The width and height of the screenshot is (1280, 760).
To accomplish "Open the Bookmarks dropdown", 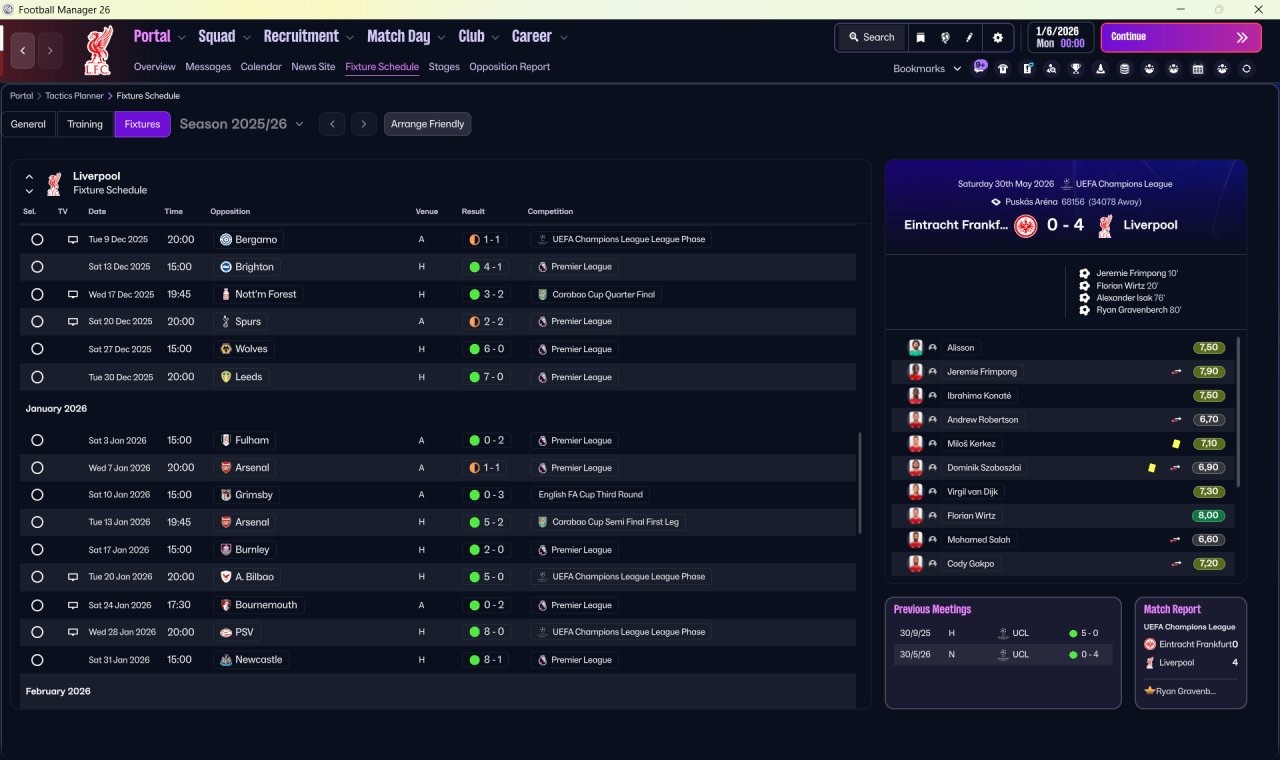I will pyautogui.click(x=927, y=69).
